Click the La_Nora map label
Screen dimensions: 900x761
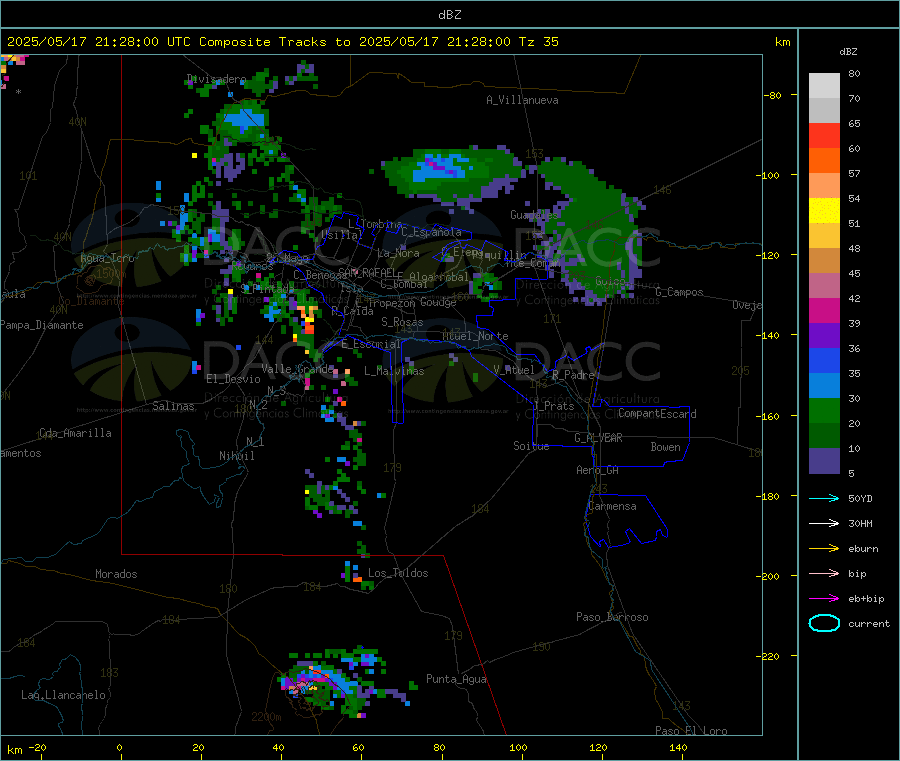398,253
